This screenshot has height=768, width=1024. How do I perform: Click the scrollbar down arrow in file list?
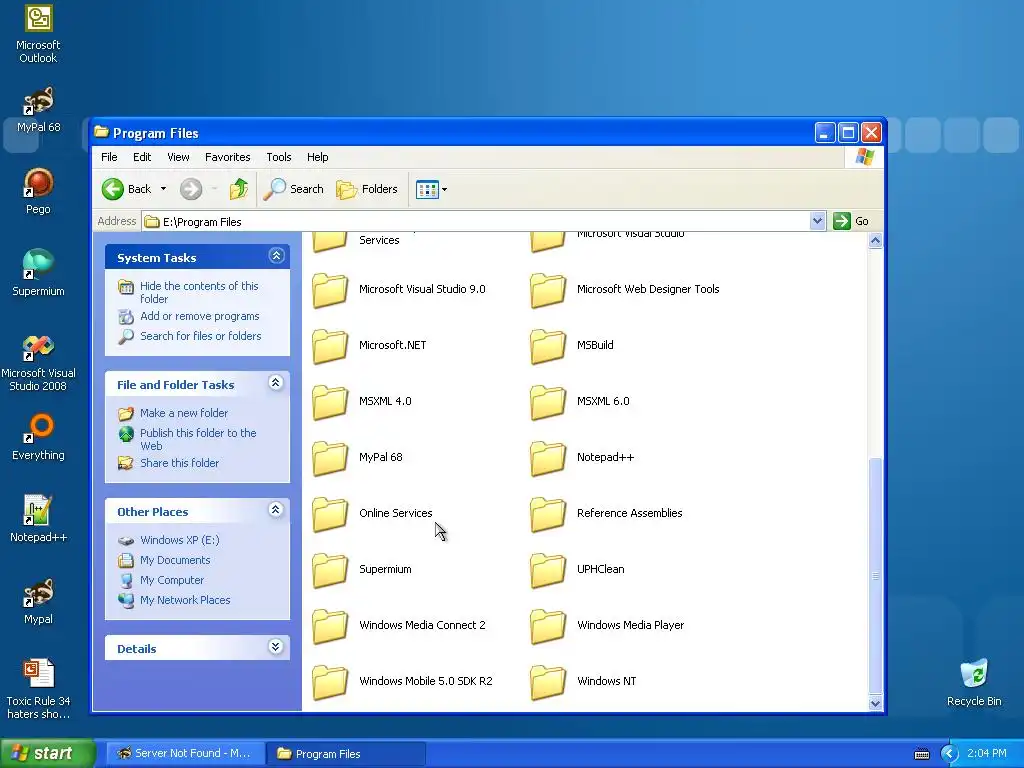[875, 703]
